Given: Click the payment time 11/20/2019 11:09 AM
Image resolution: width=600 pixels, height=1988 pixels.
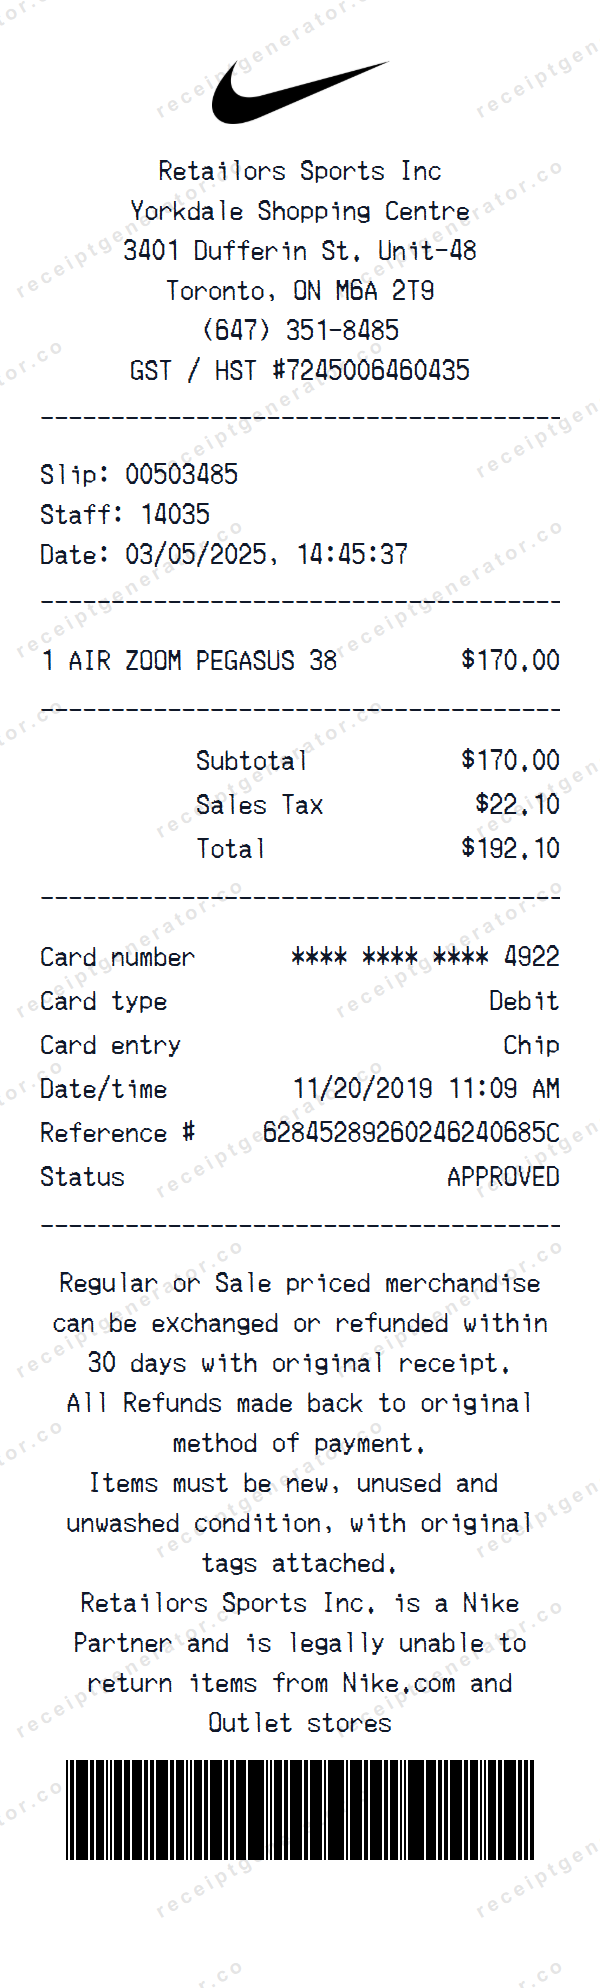Looking at the screenshot, I should [x=426, y=1088].
